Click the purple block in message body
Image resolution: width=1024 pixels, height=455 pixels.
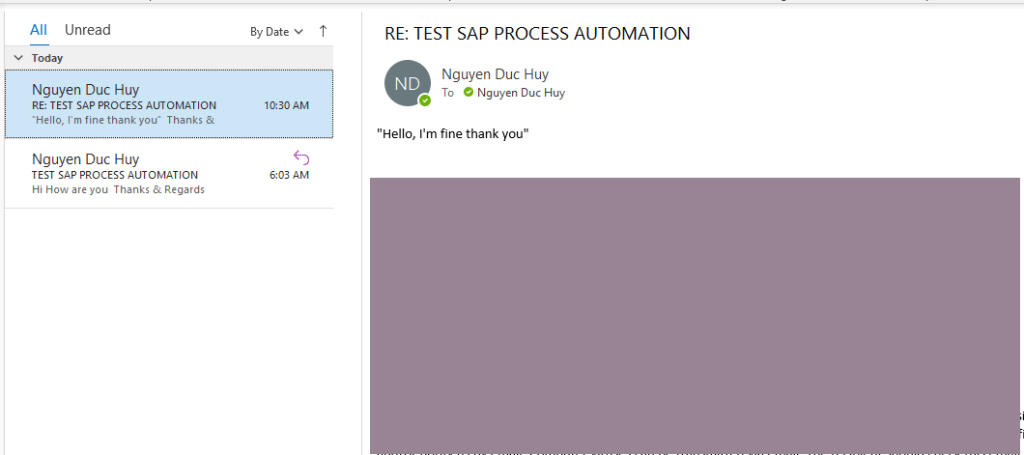point(694,315)
